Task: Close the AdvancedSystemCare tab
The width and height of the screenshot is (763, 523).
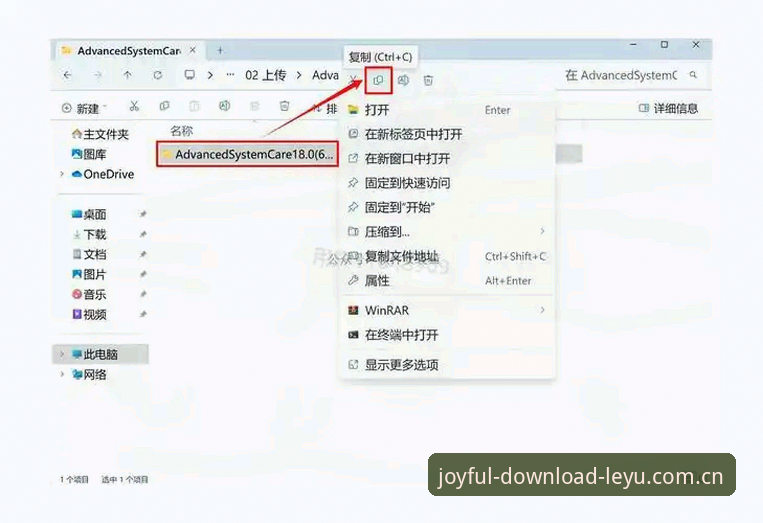Action: pyautogui.click(x=193, y=50)
